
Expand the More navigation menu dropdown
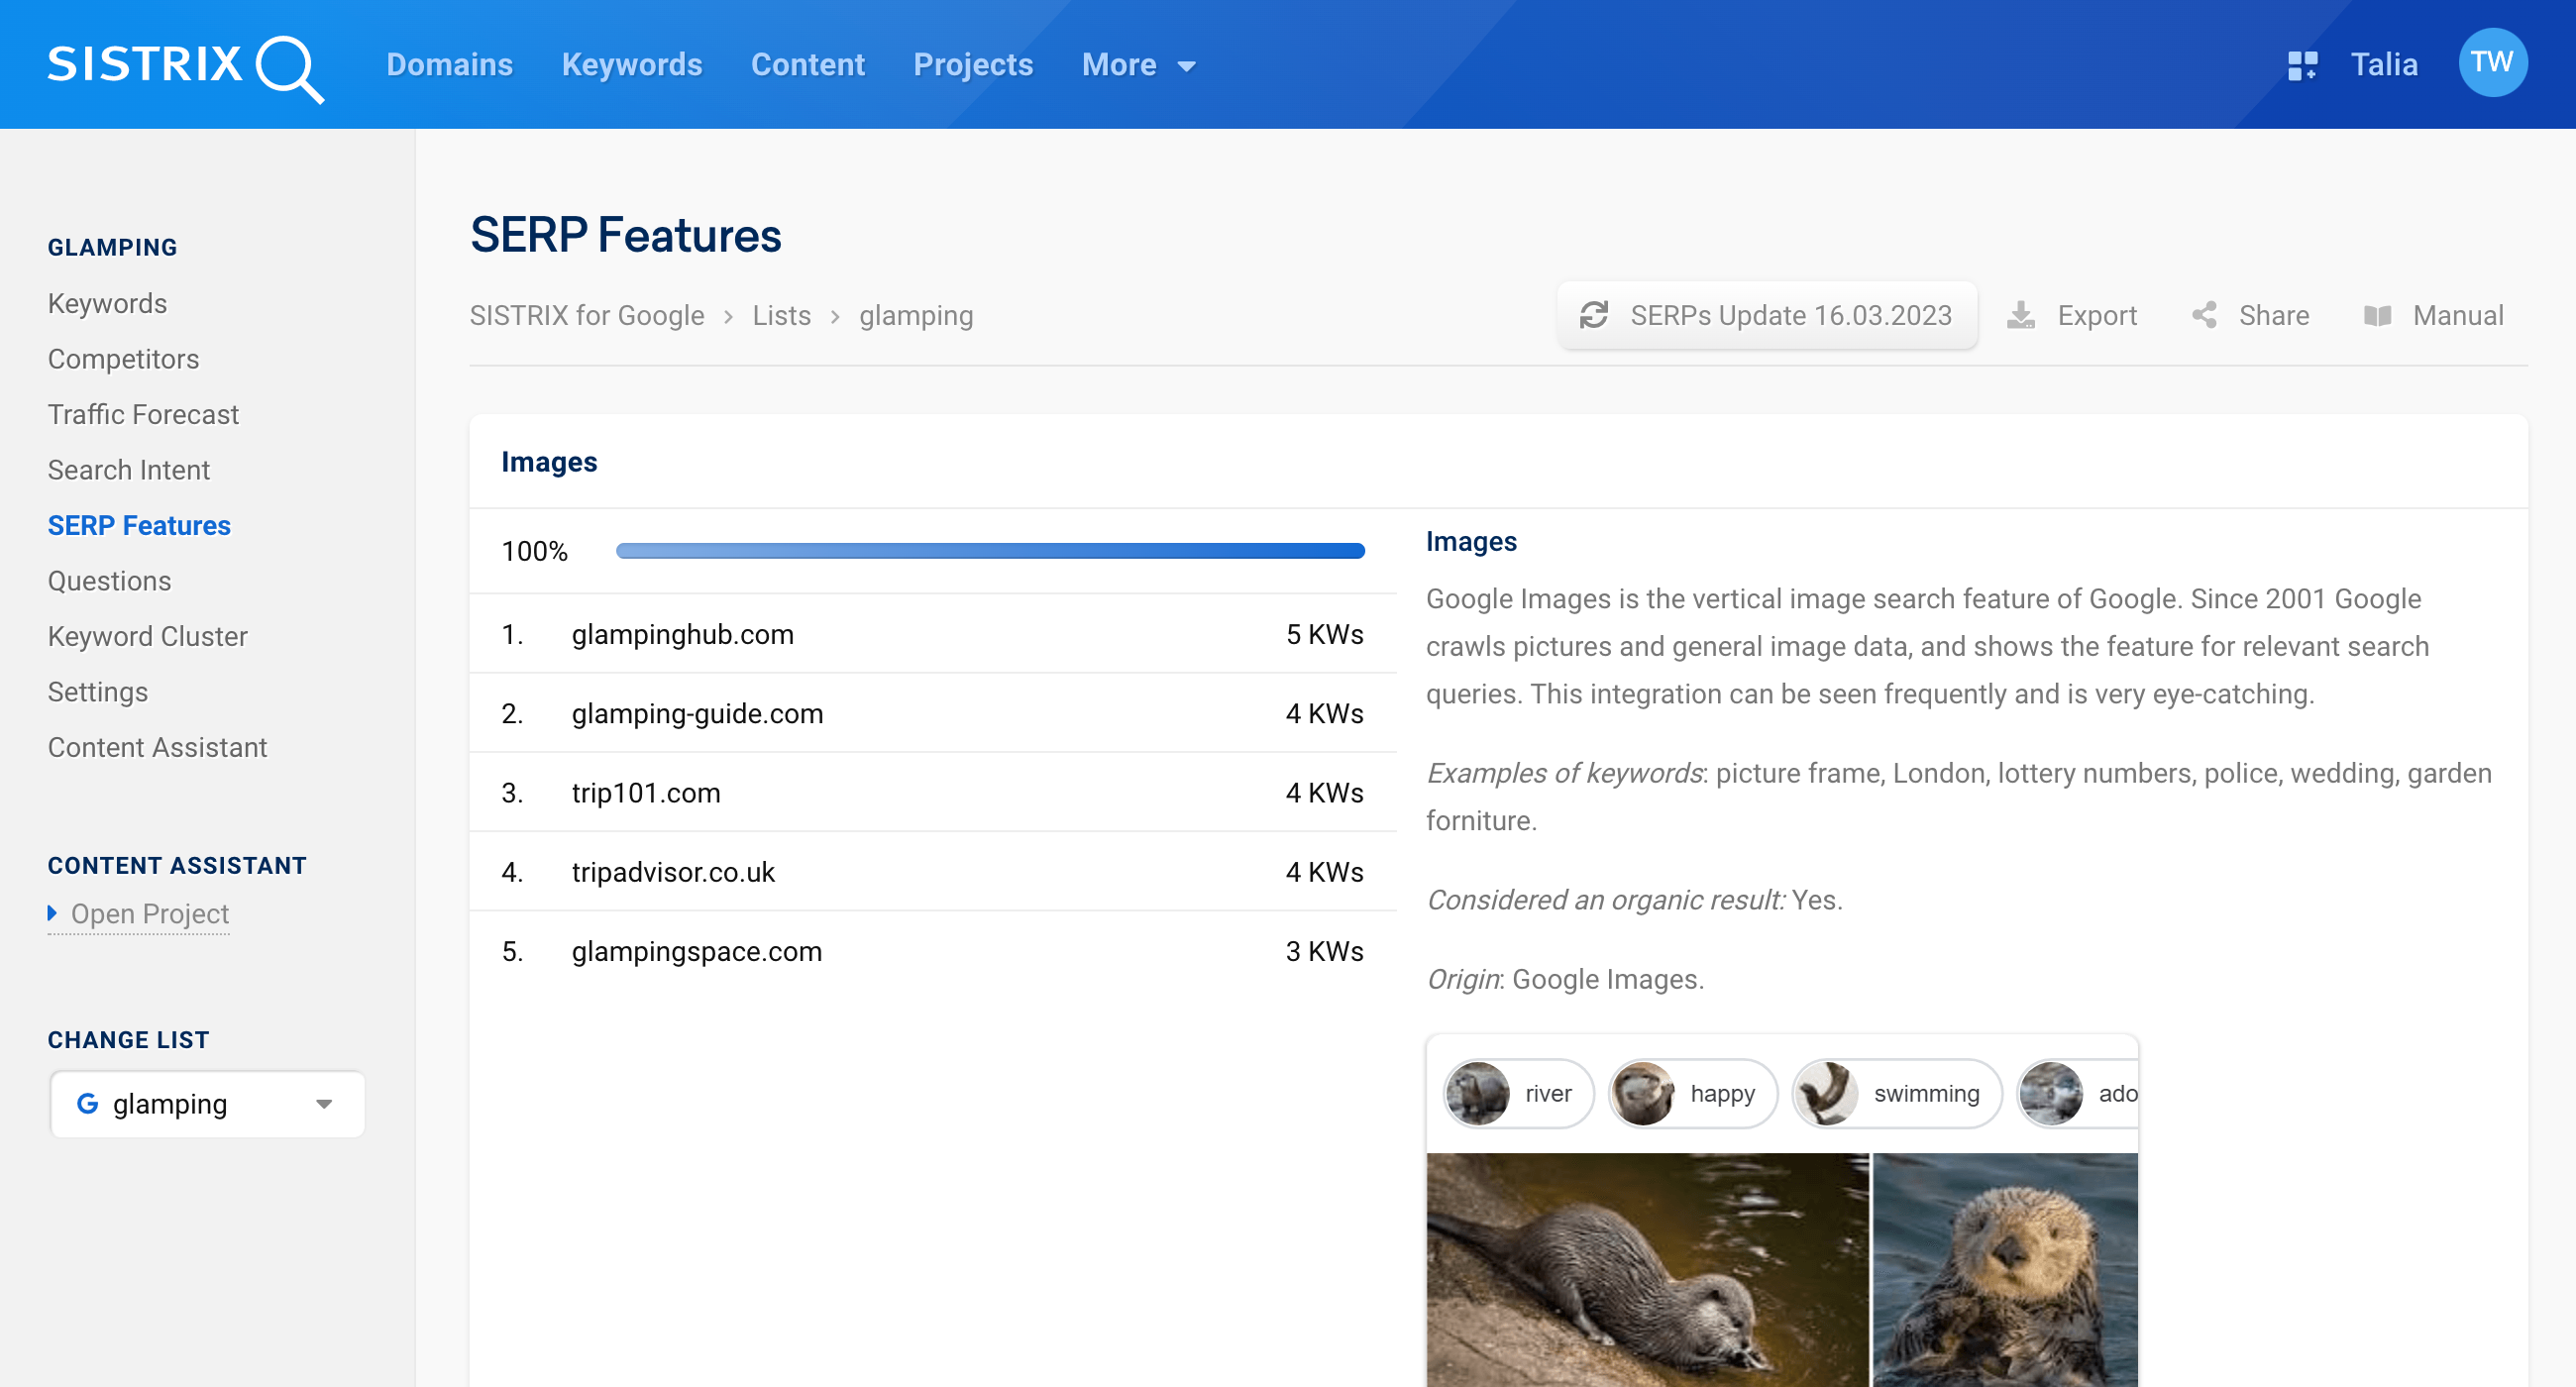pos(1134,63)
